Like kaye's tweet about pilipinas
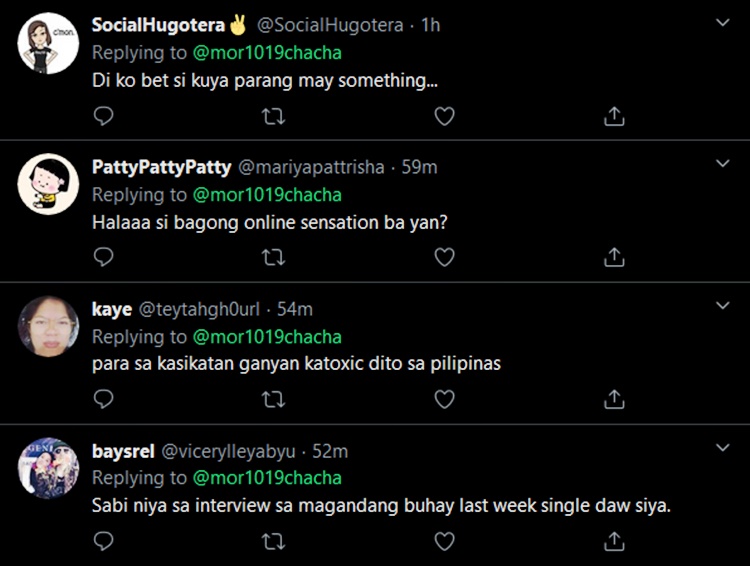The height and width of the screenshot is (566, 750). coord(444,399)
